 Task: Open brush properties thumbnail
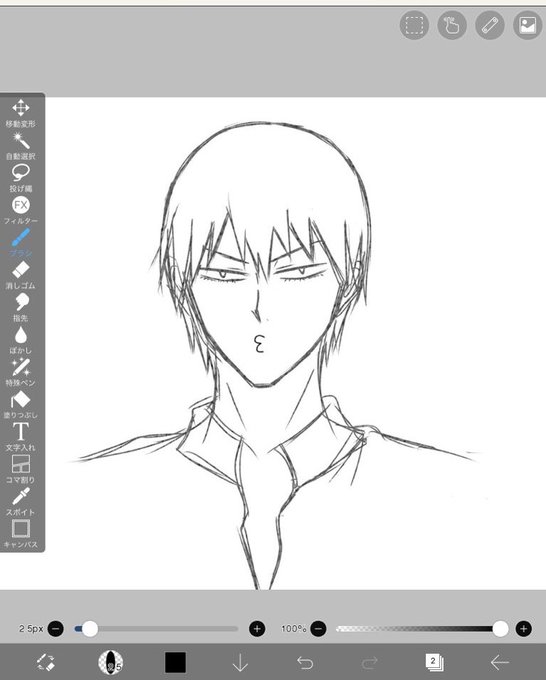point(110,662)
